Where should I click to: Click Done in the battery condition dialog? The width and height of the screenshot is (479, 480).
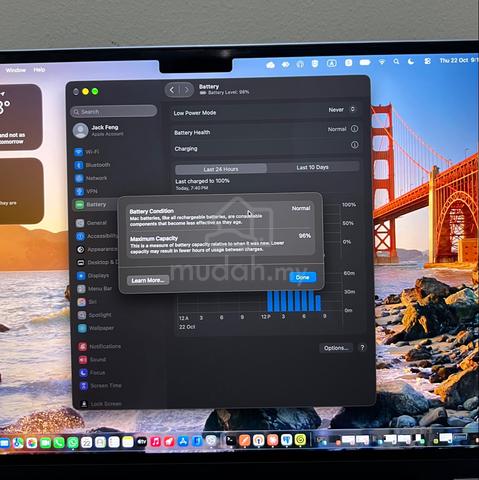(302, 277)
